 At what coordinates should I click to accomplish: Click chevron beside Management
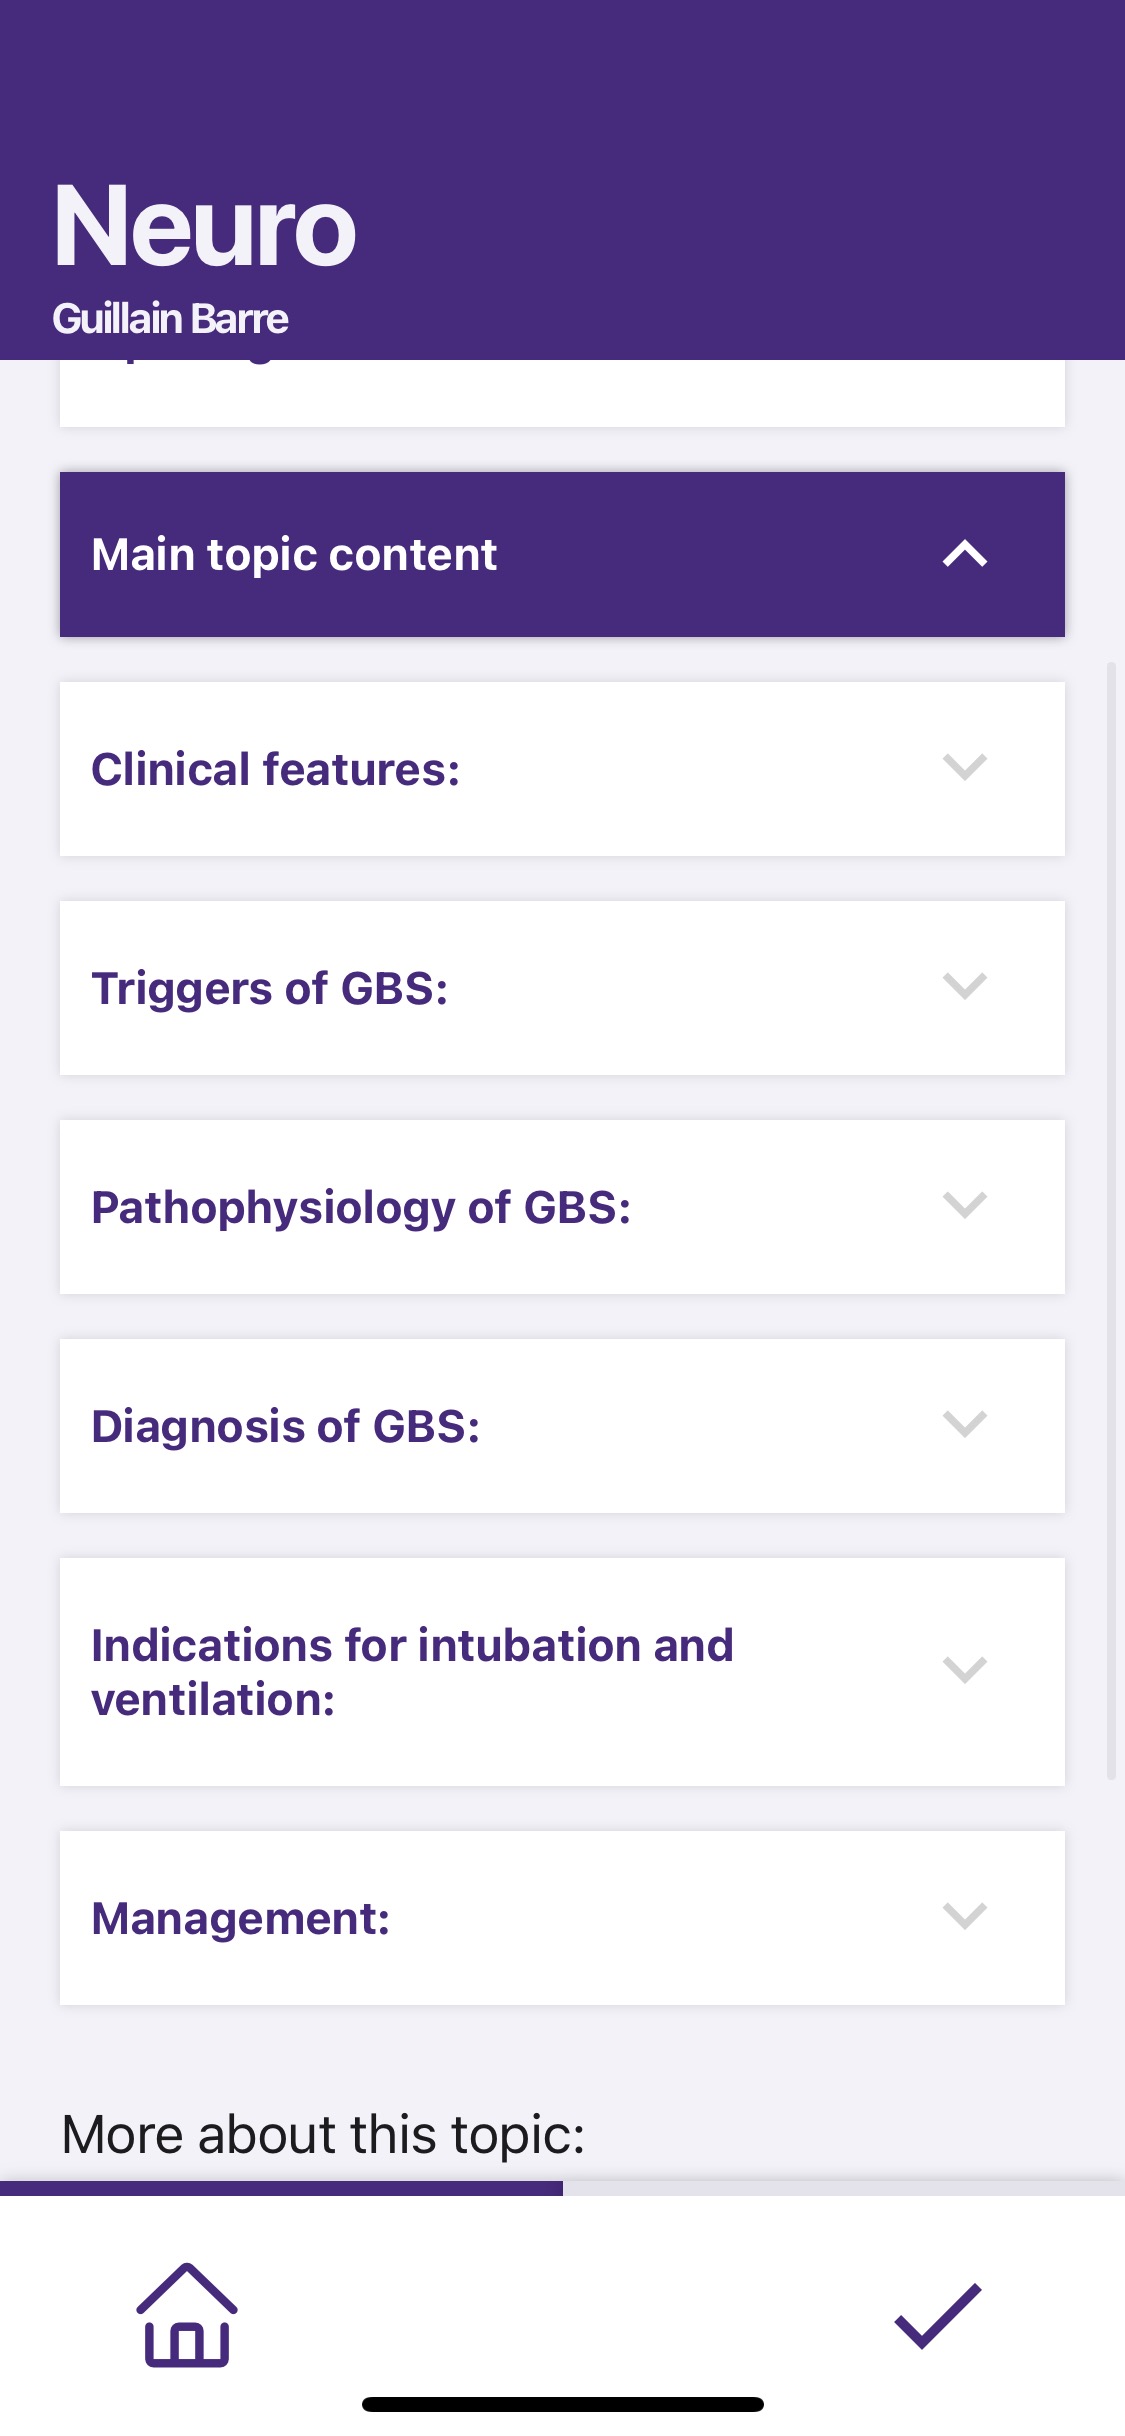tap(964, 1917)
